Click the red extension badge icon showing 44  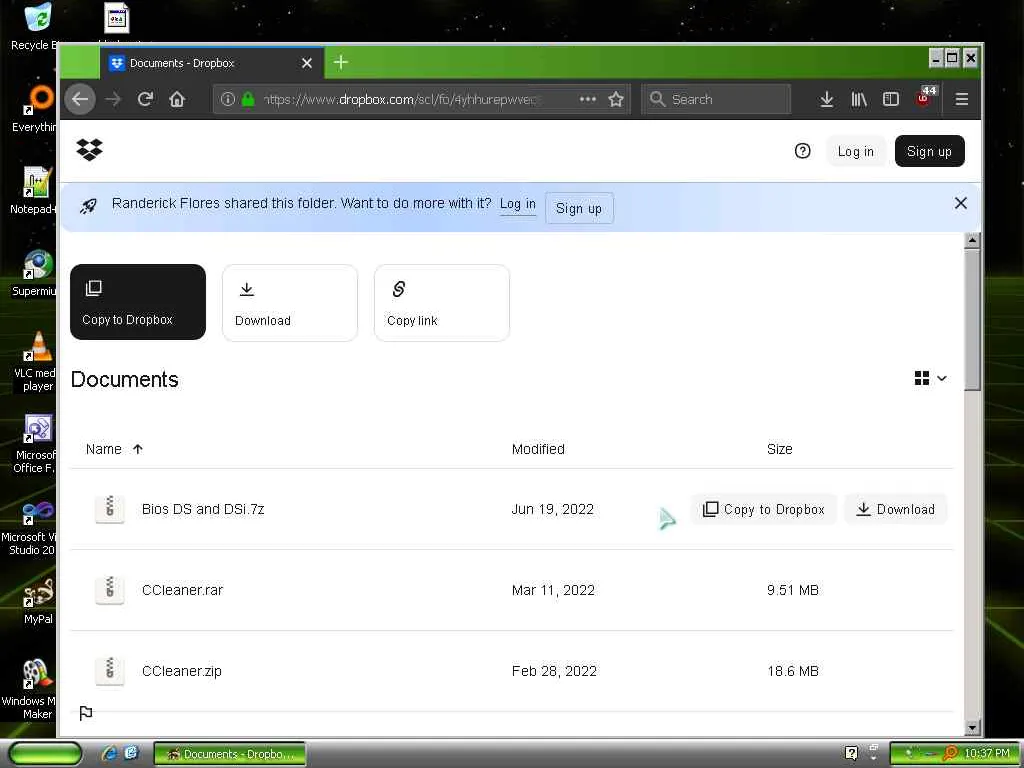925,97
